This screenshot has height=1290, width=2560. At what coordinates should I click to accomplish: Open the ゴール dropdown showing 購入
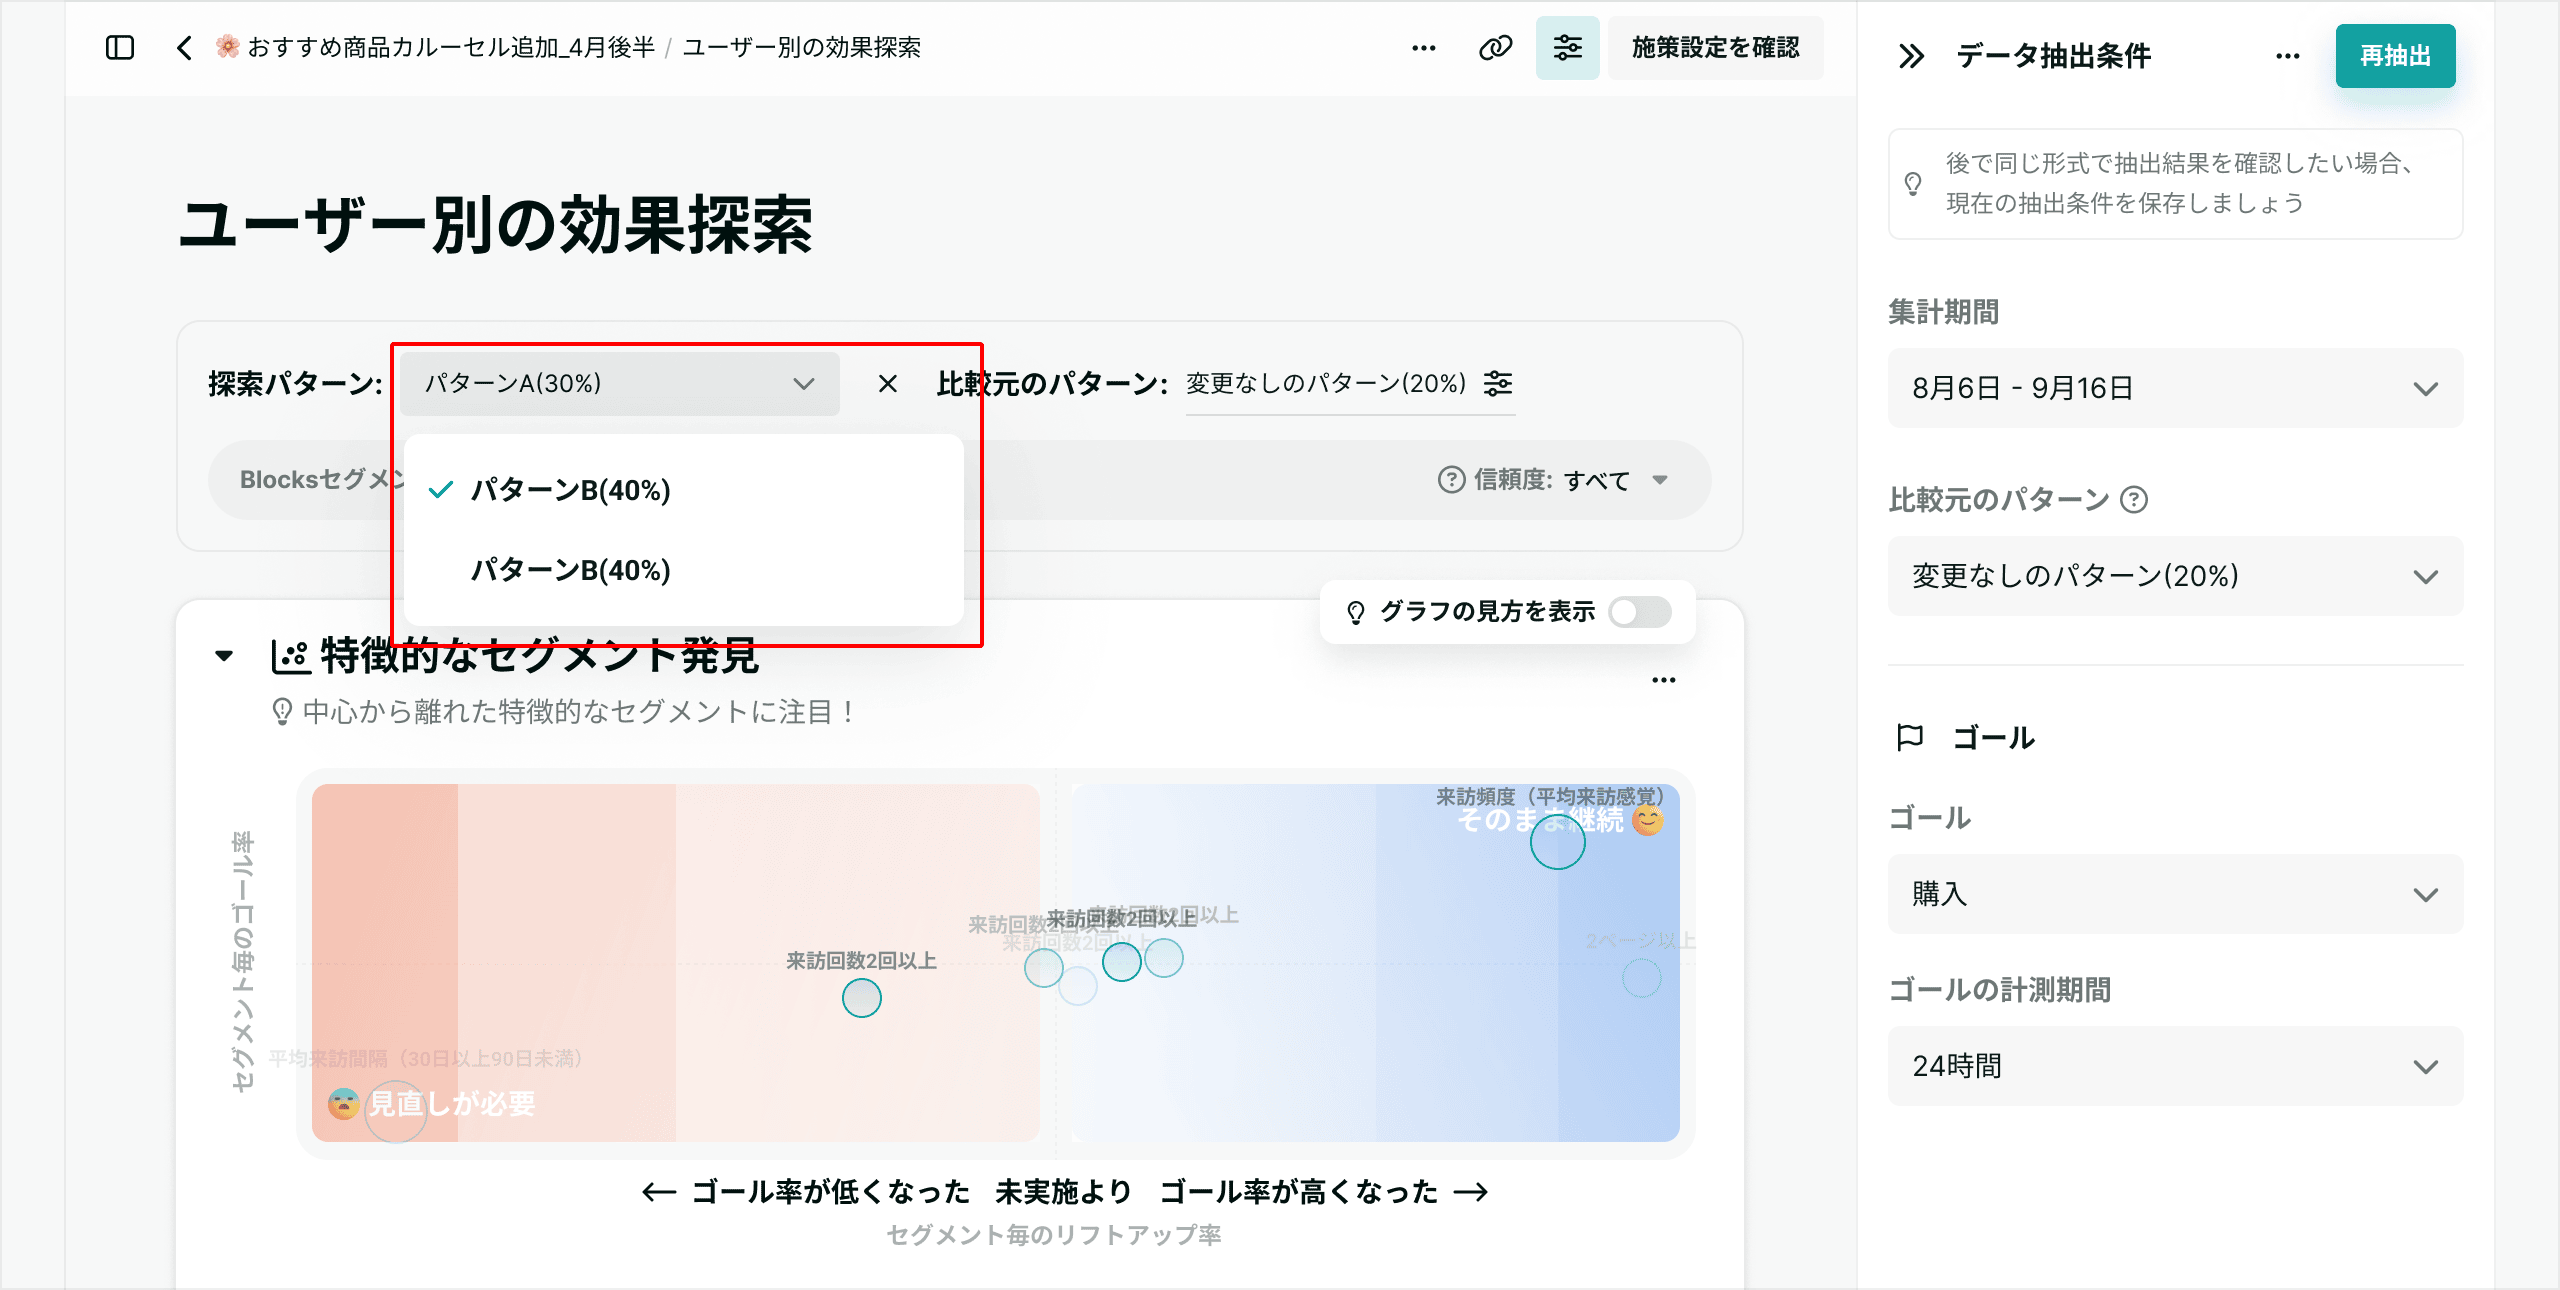coord(2175,894)
